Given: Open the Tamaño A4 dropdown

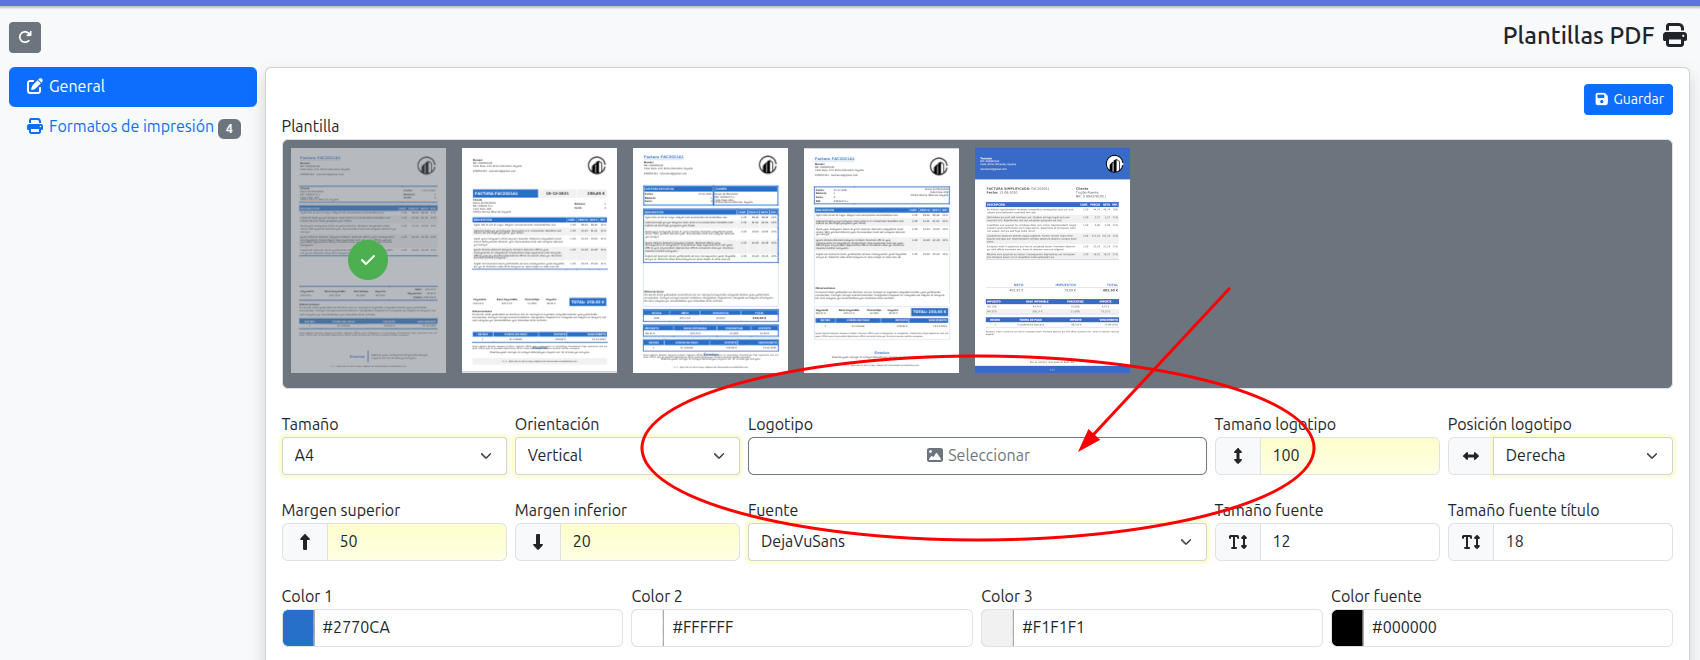Looking at the screenshot, I should [x=393, y=456].
